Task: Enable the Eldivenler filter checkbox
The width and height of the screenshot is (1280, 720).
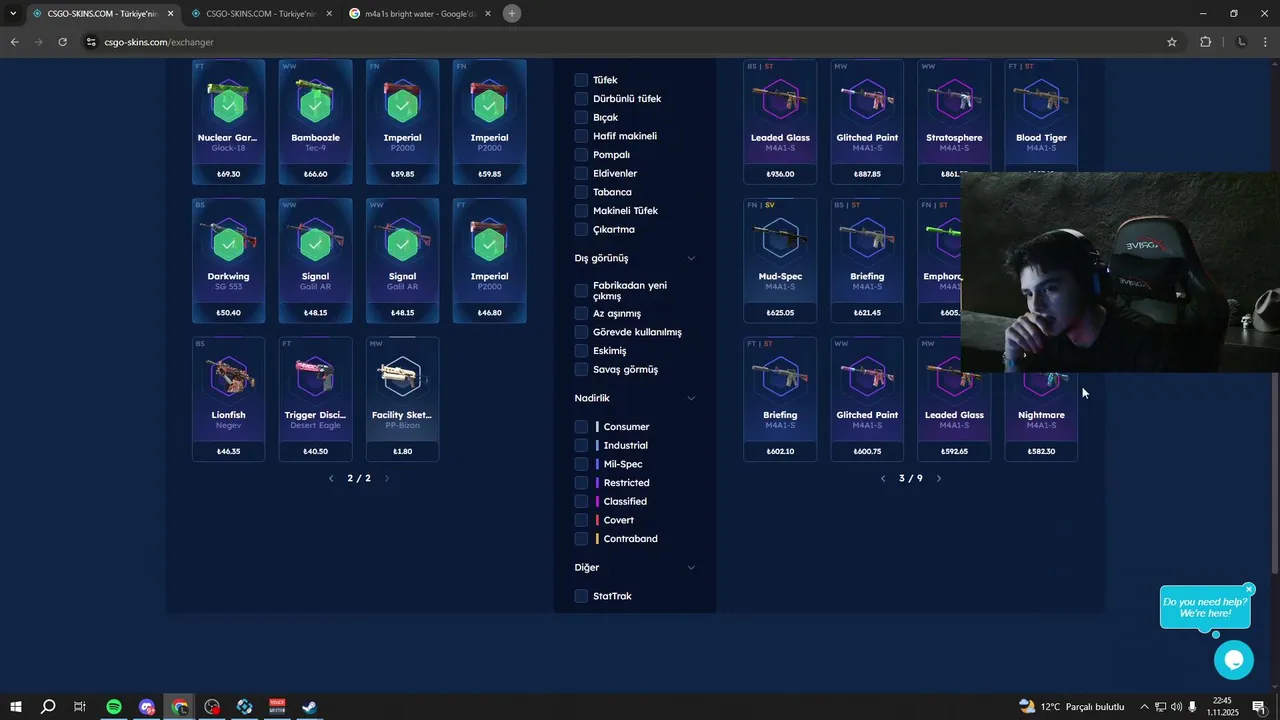Action: point(581,173)
